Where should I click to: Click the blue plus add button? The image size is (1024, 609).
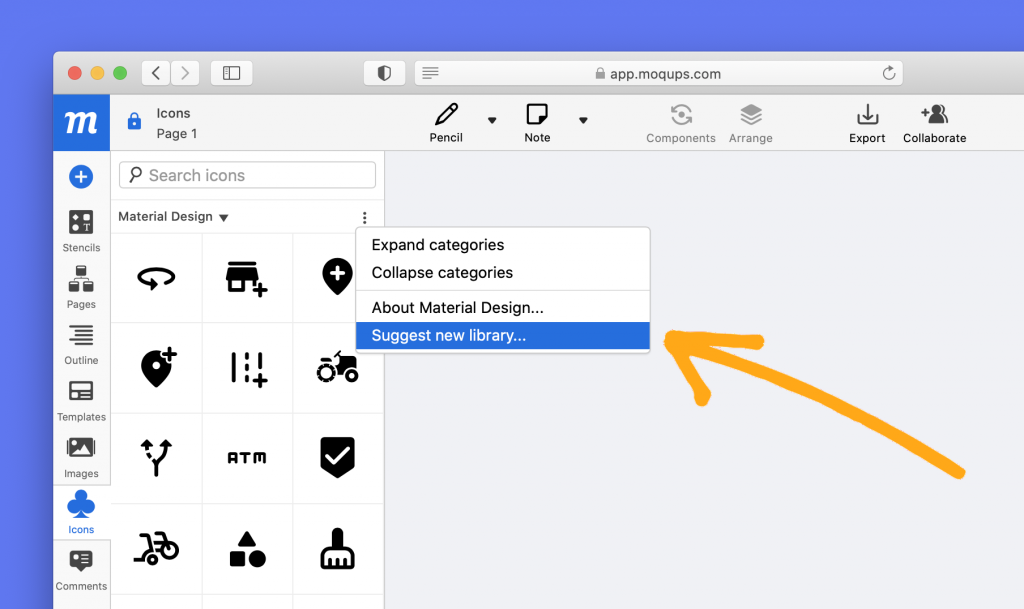[x=81, y=176]
